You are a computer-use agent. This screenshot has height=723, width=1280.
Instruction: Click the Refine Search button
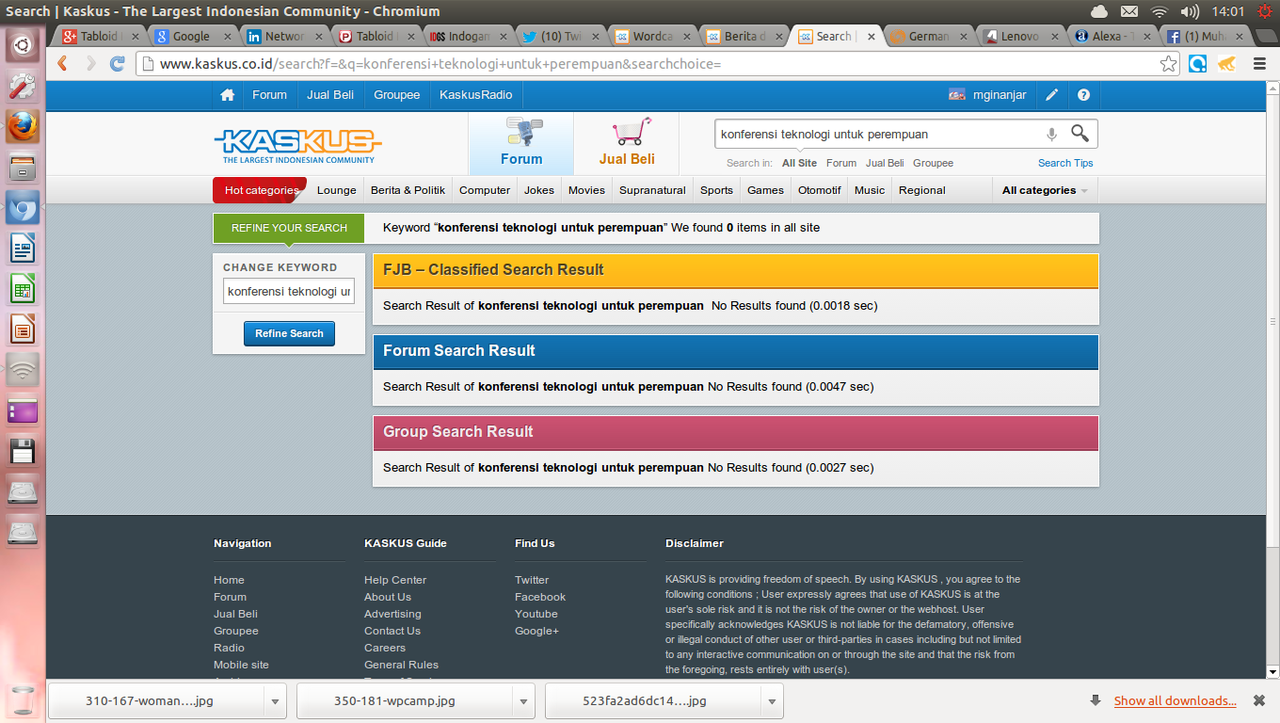pos(289,333)
